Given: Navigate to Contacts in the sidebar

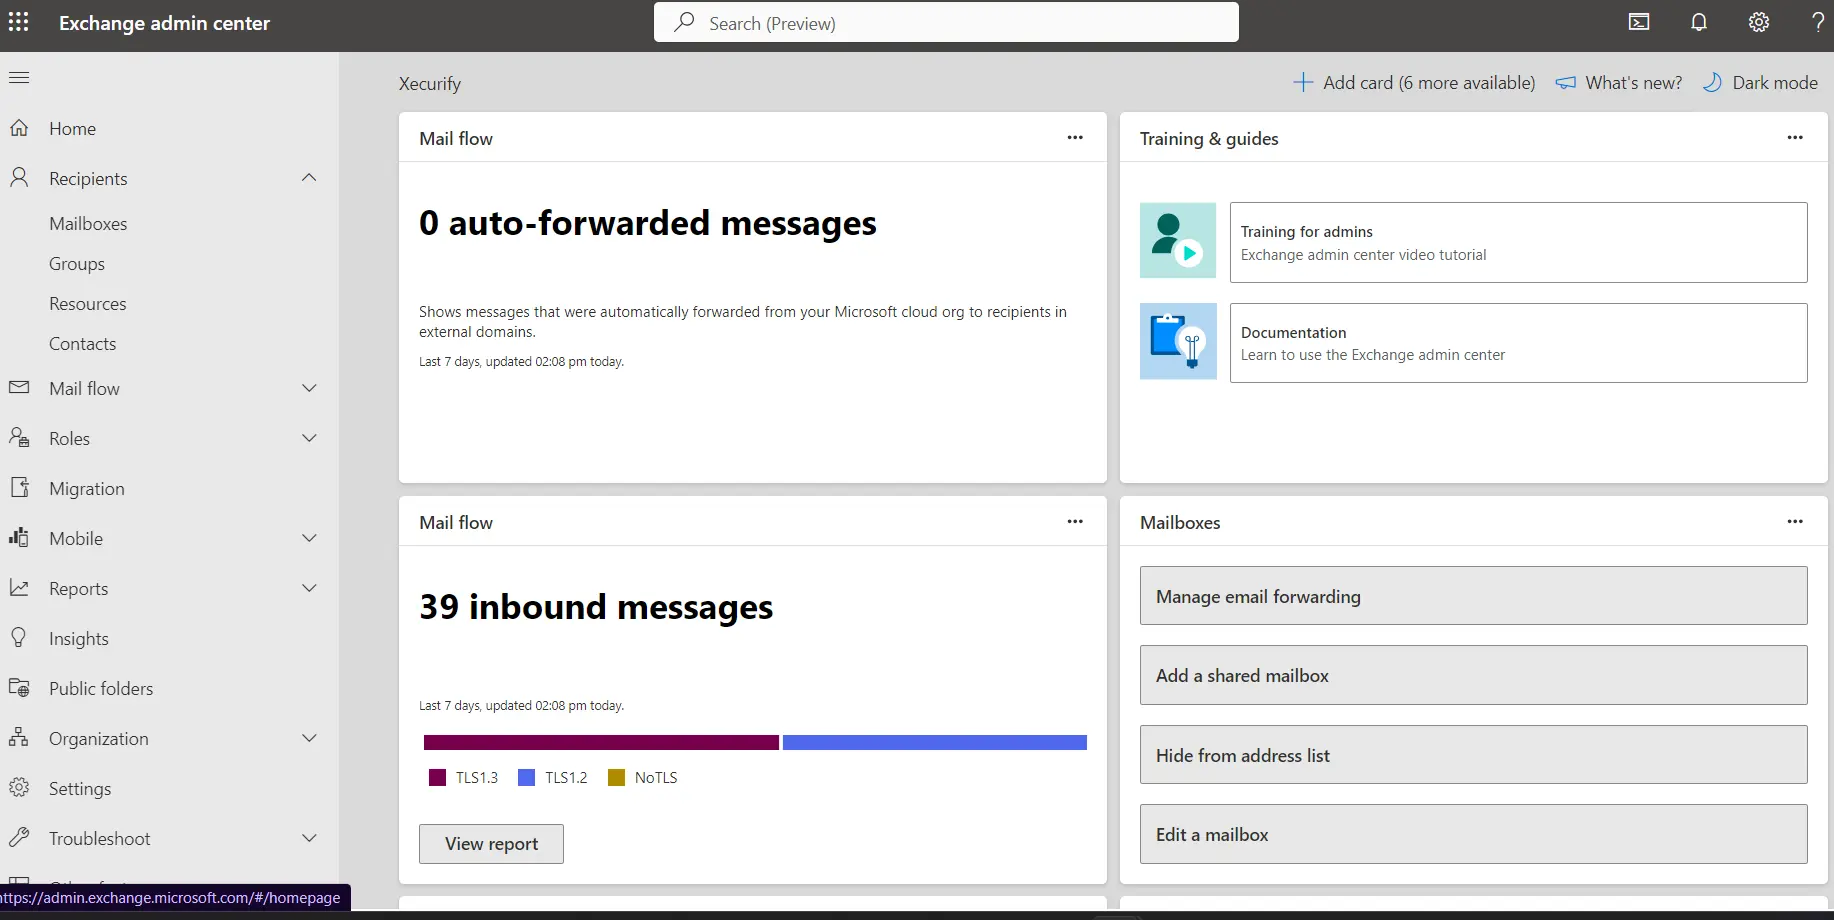Looking at the screenshot, I should 83,342.
